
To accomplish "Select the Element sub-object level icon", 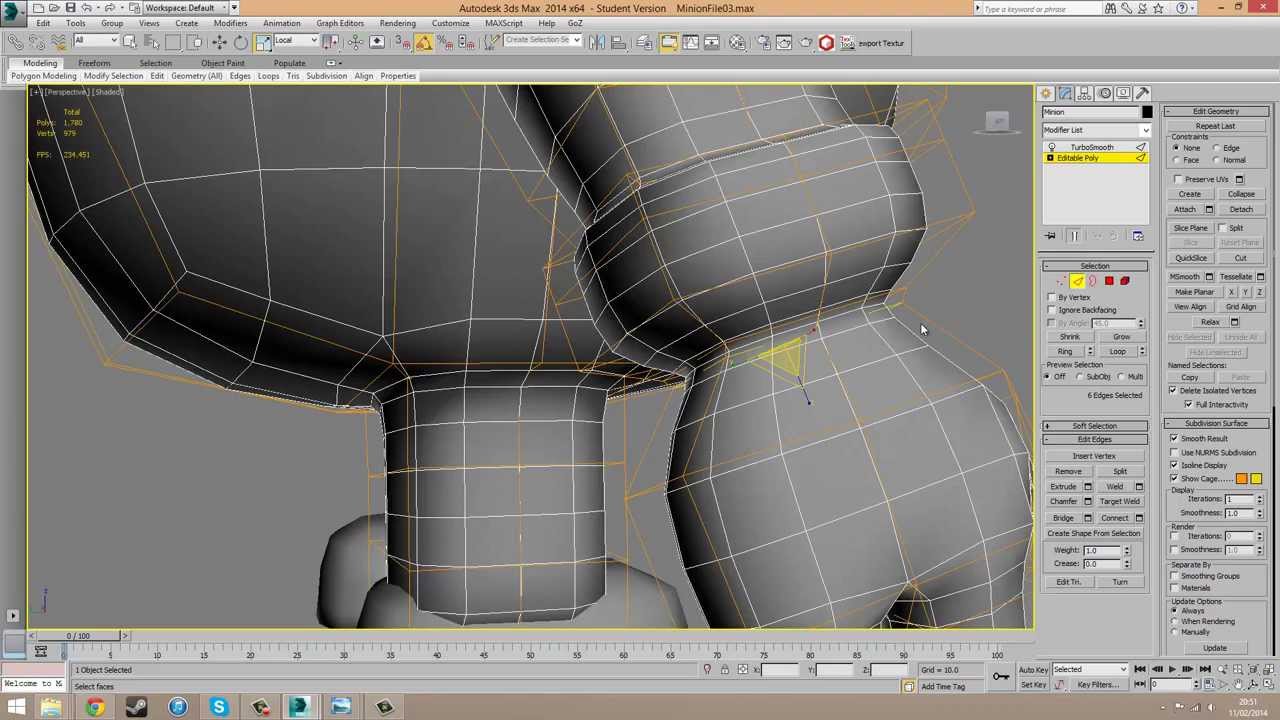I will click(x=1125, y=281).
